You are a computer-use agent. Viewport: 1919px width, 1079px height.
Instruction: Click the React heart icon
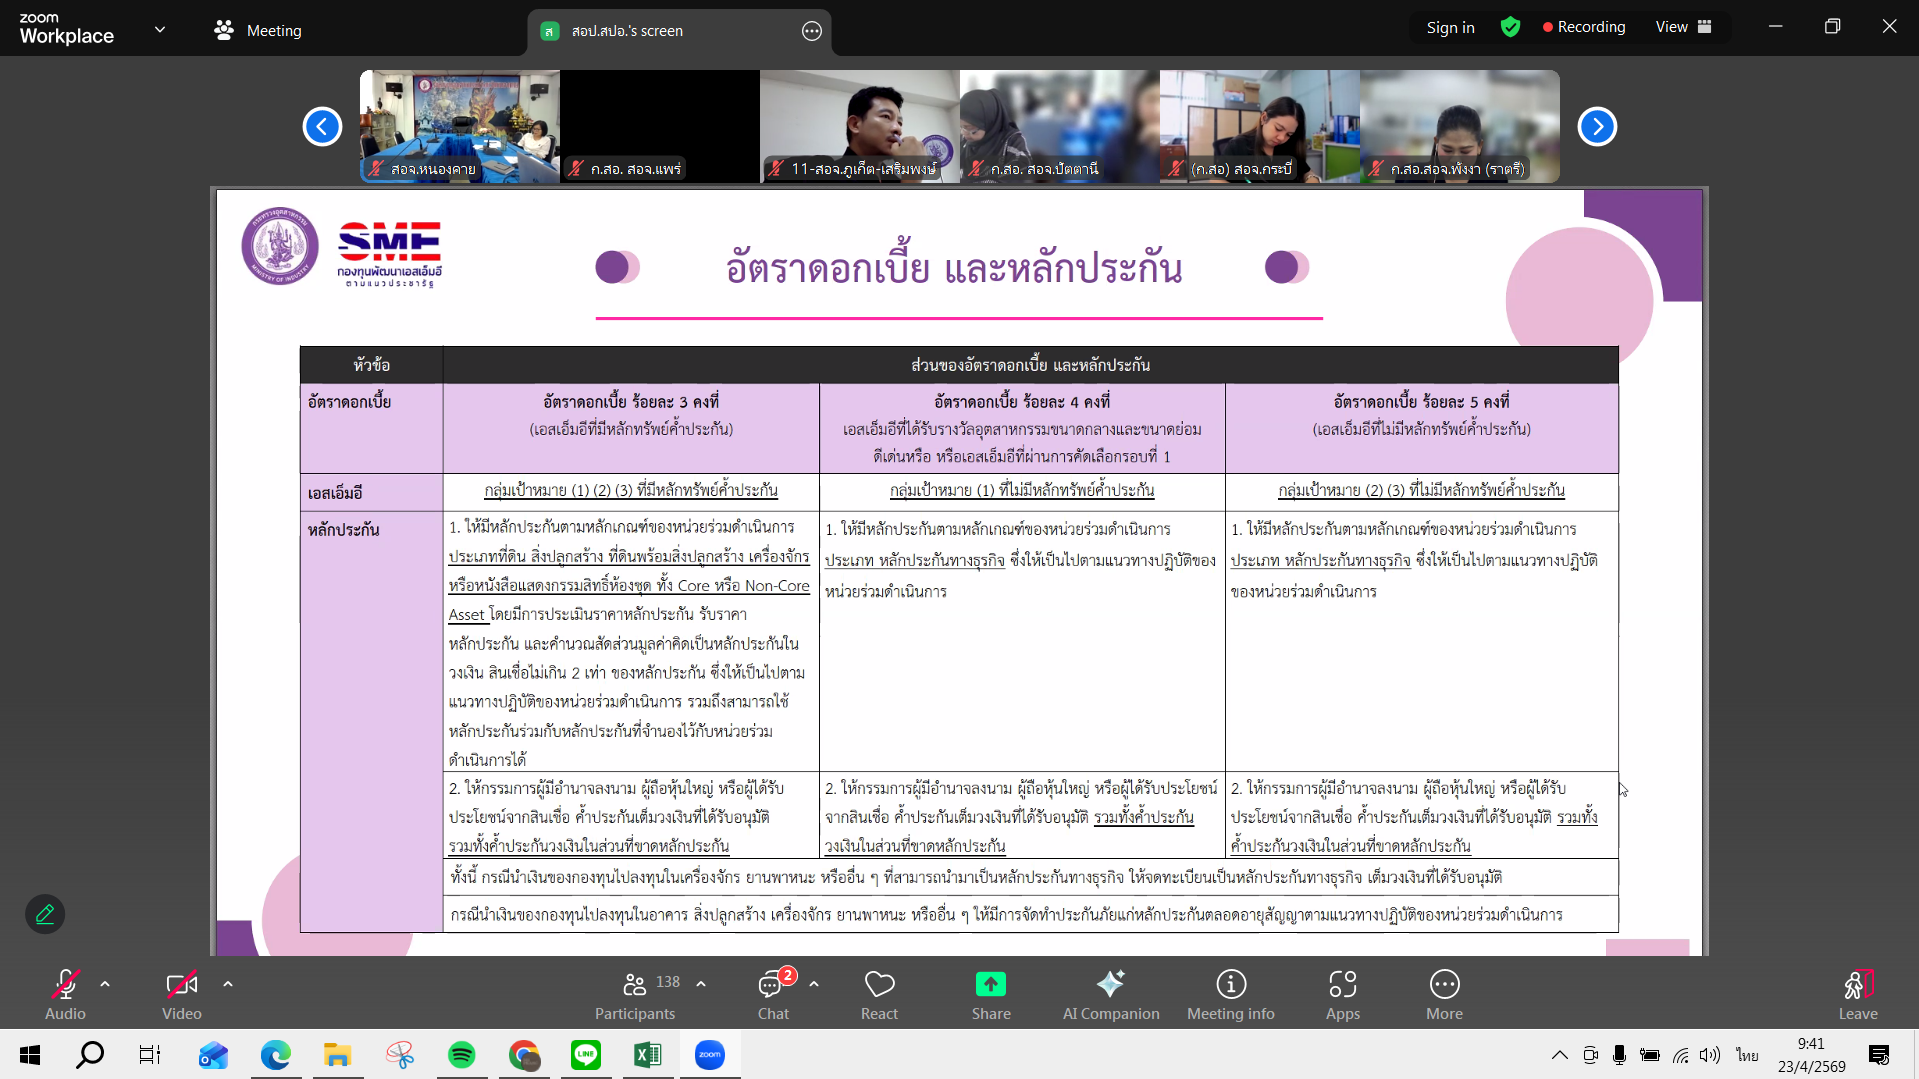(x=879, y=994)
